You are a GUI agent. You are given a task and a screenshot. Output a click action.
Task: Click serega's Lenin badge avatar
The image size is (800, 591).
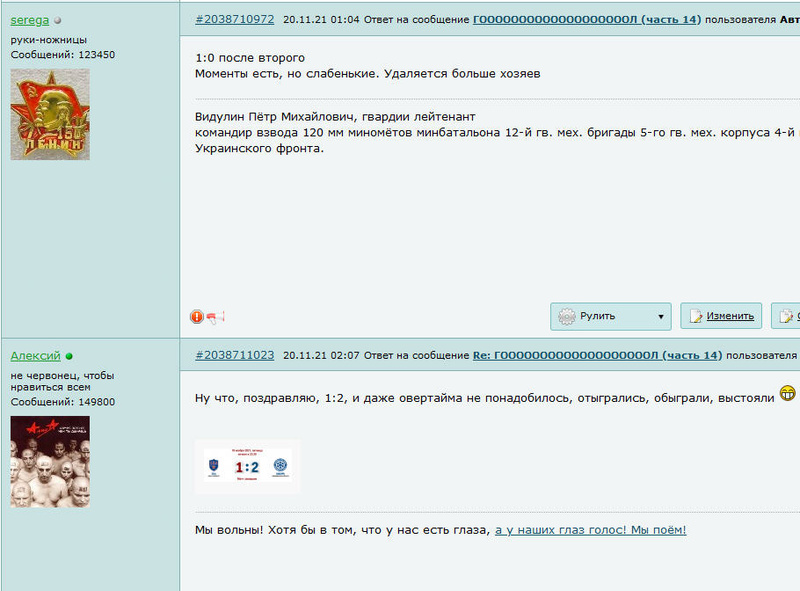coord(50,114)
